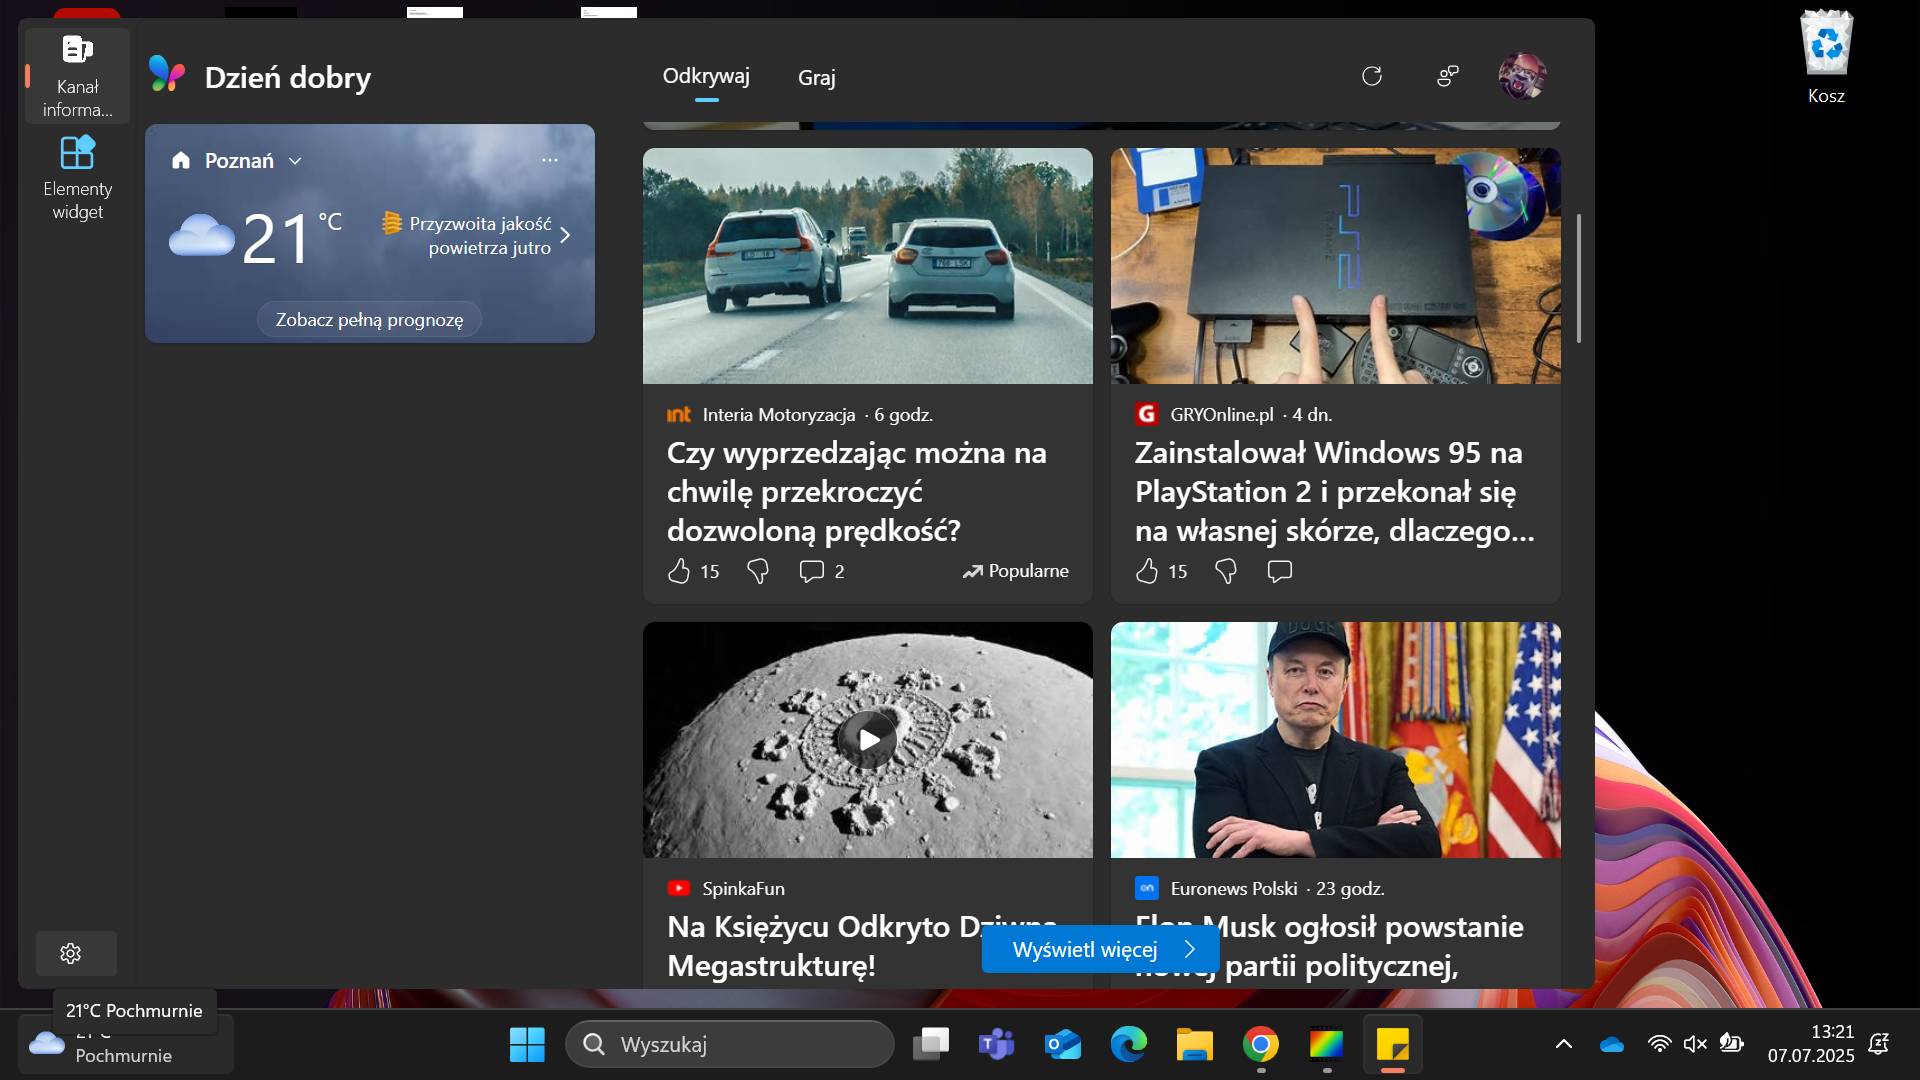Image resolution: width=1920 pixels, height=1080 pixels.
Task: Open the PlayStation 2 console thumbnail
Action: pos(1336,266)
